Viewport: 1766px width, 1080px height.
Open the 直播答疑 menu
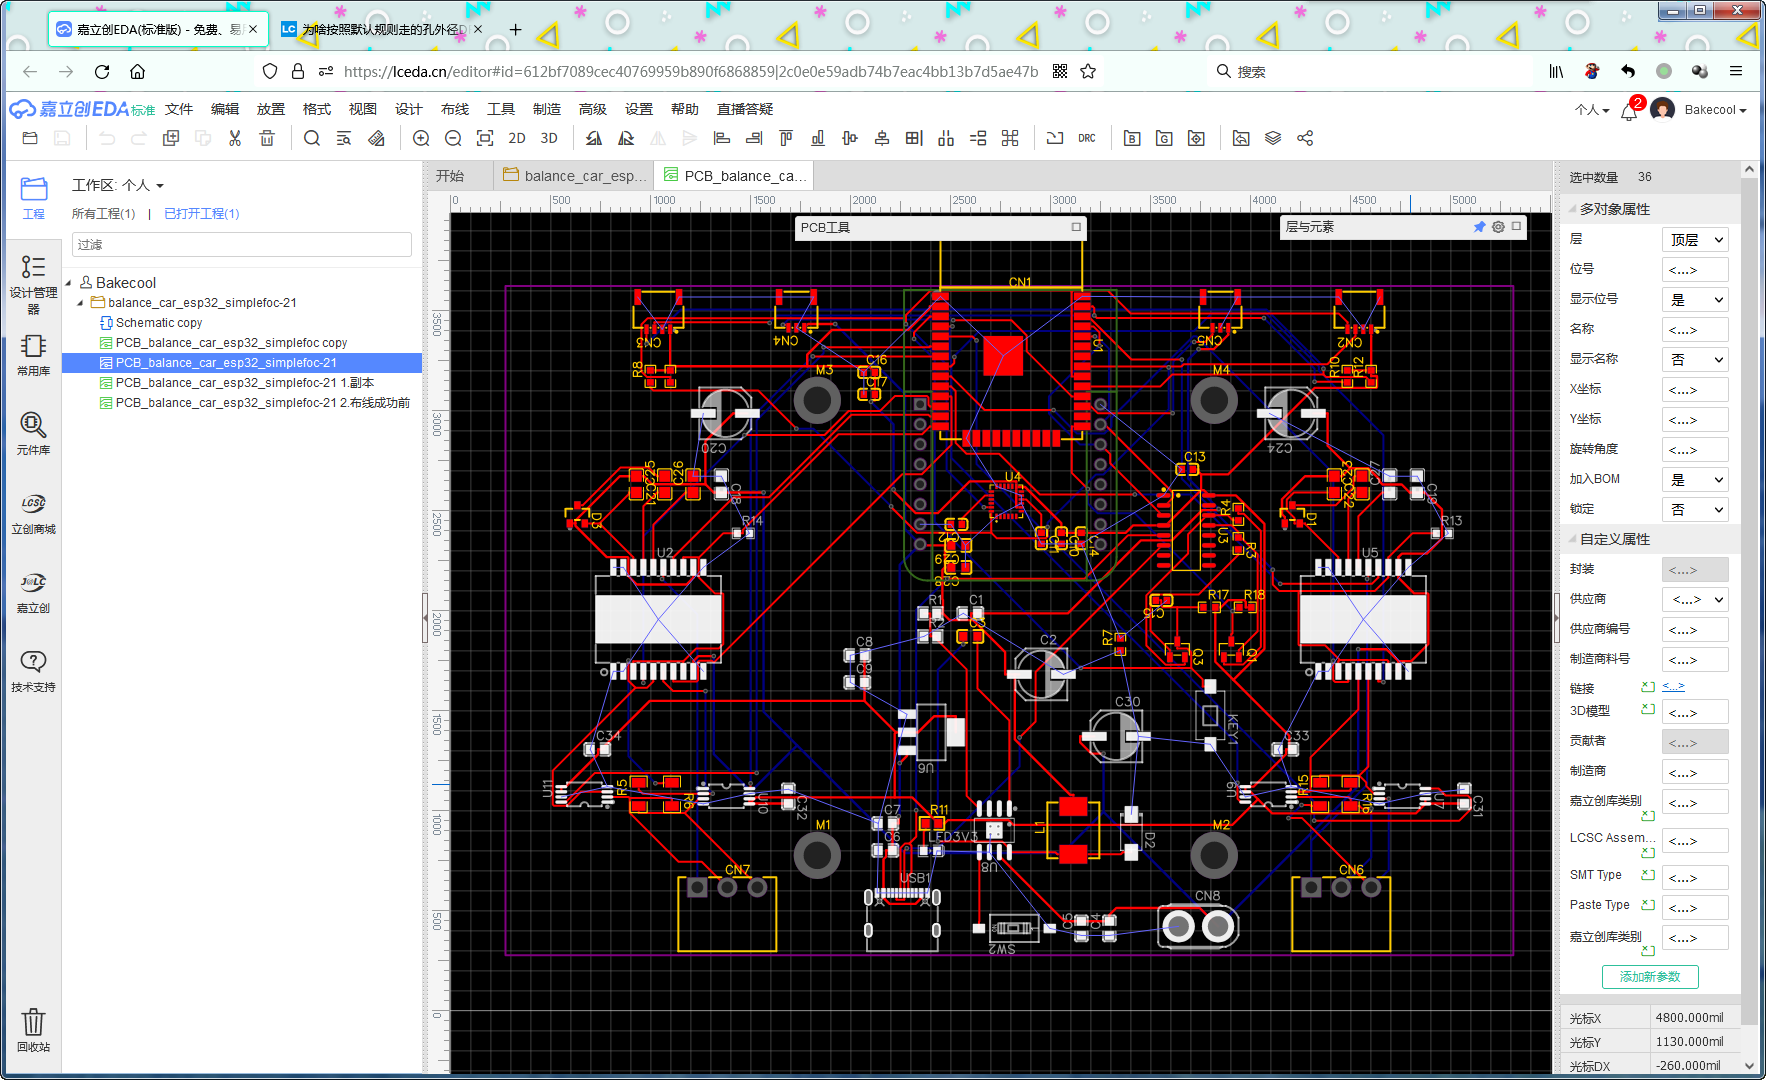pyautogui.click(x=745, y=109)
